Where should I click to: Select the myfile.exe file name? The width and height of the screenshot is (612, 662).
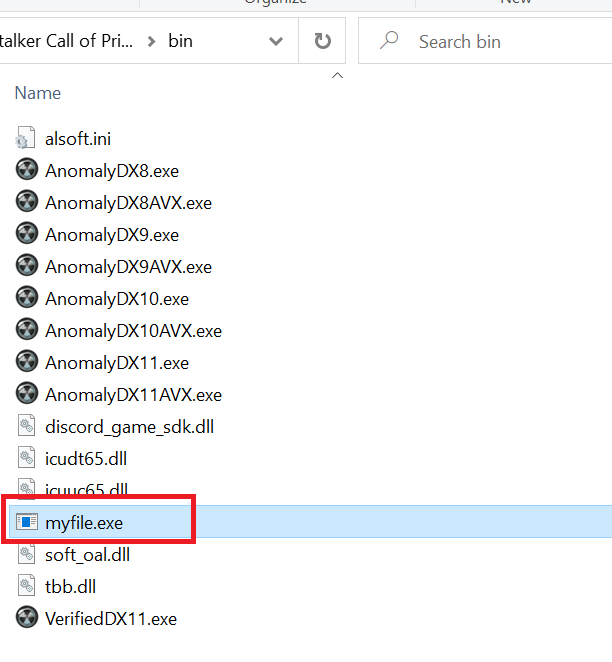[84, 523]
